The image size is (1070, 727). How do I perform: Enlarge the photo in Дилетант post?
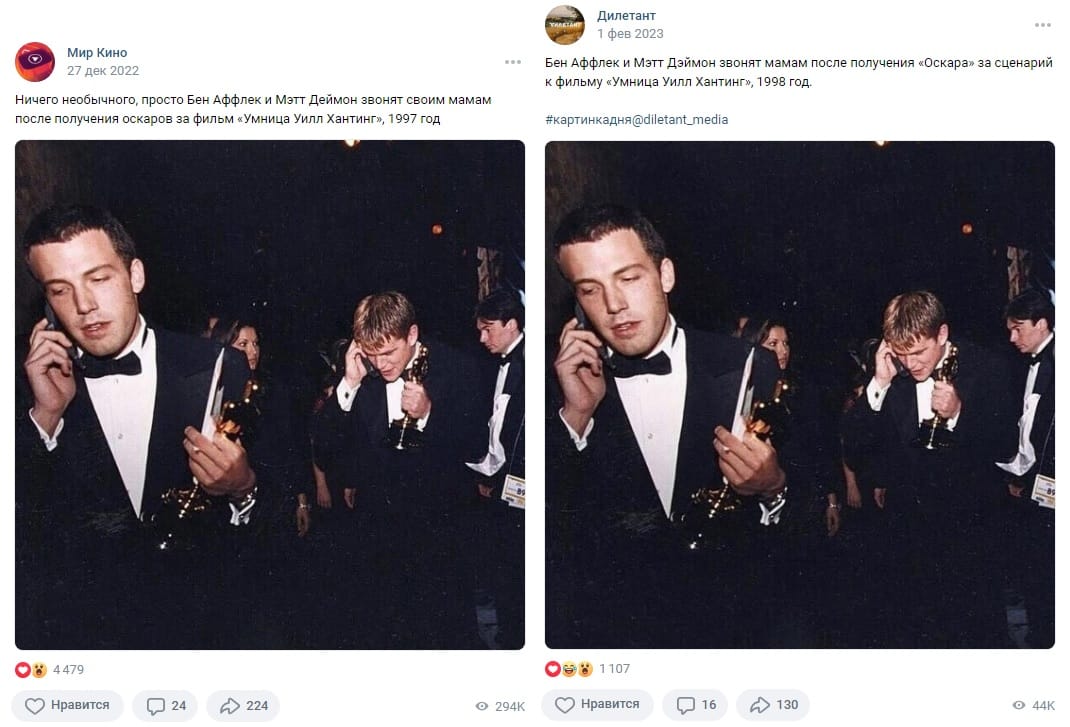(x=800, y=395)
